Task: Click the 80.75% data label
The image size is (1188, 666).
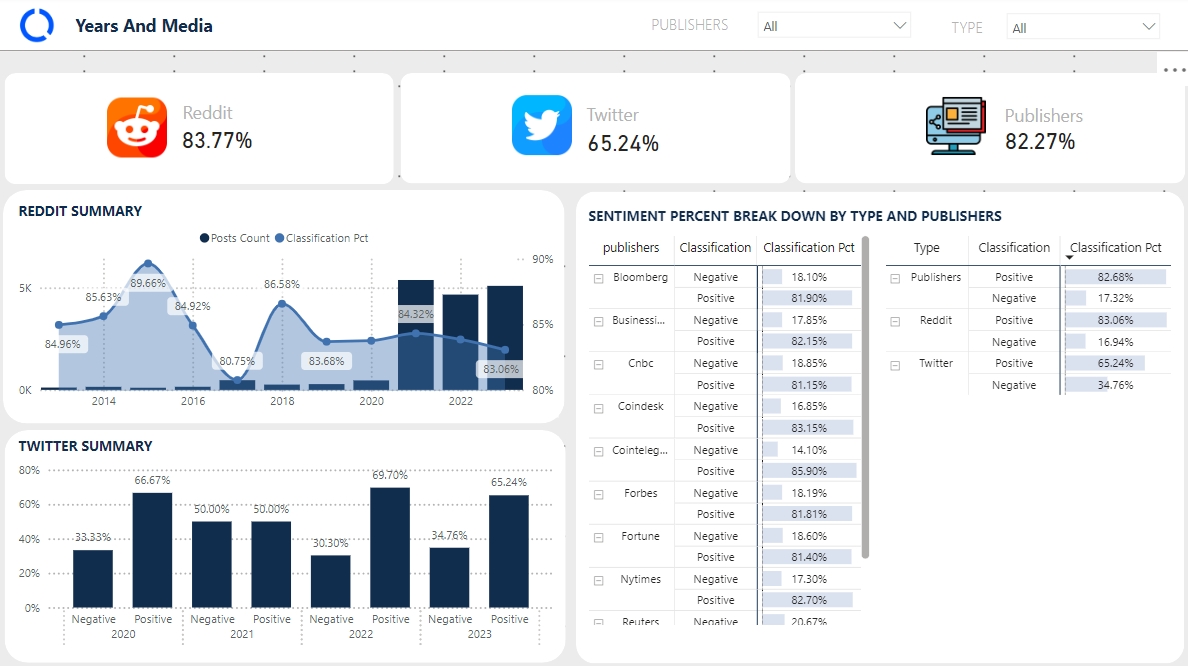Action: point(237,361)
